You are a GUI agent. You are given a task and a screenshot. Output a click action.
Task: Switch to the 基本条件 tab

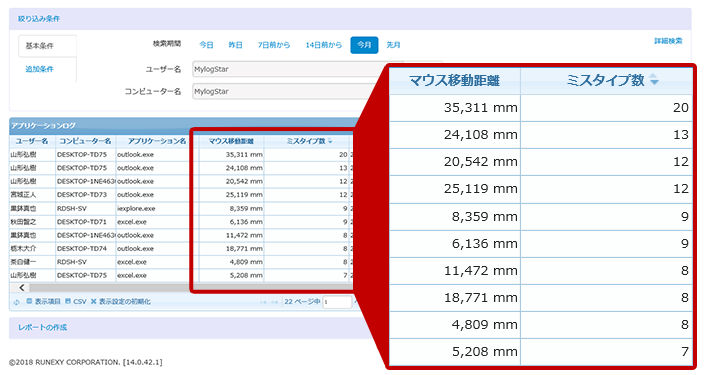coord(47,46)
